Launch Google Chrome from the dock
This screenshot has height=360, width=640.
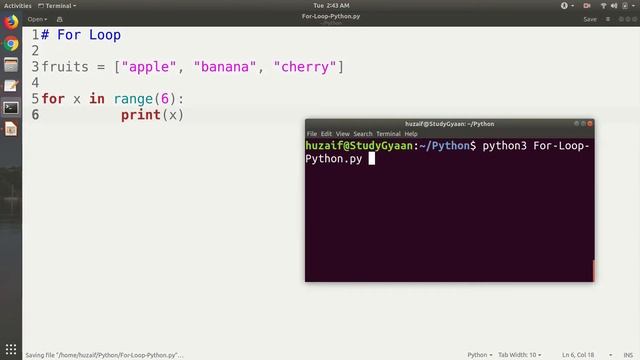[x=11, y=43]
